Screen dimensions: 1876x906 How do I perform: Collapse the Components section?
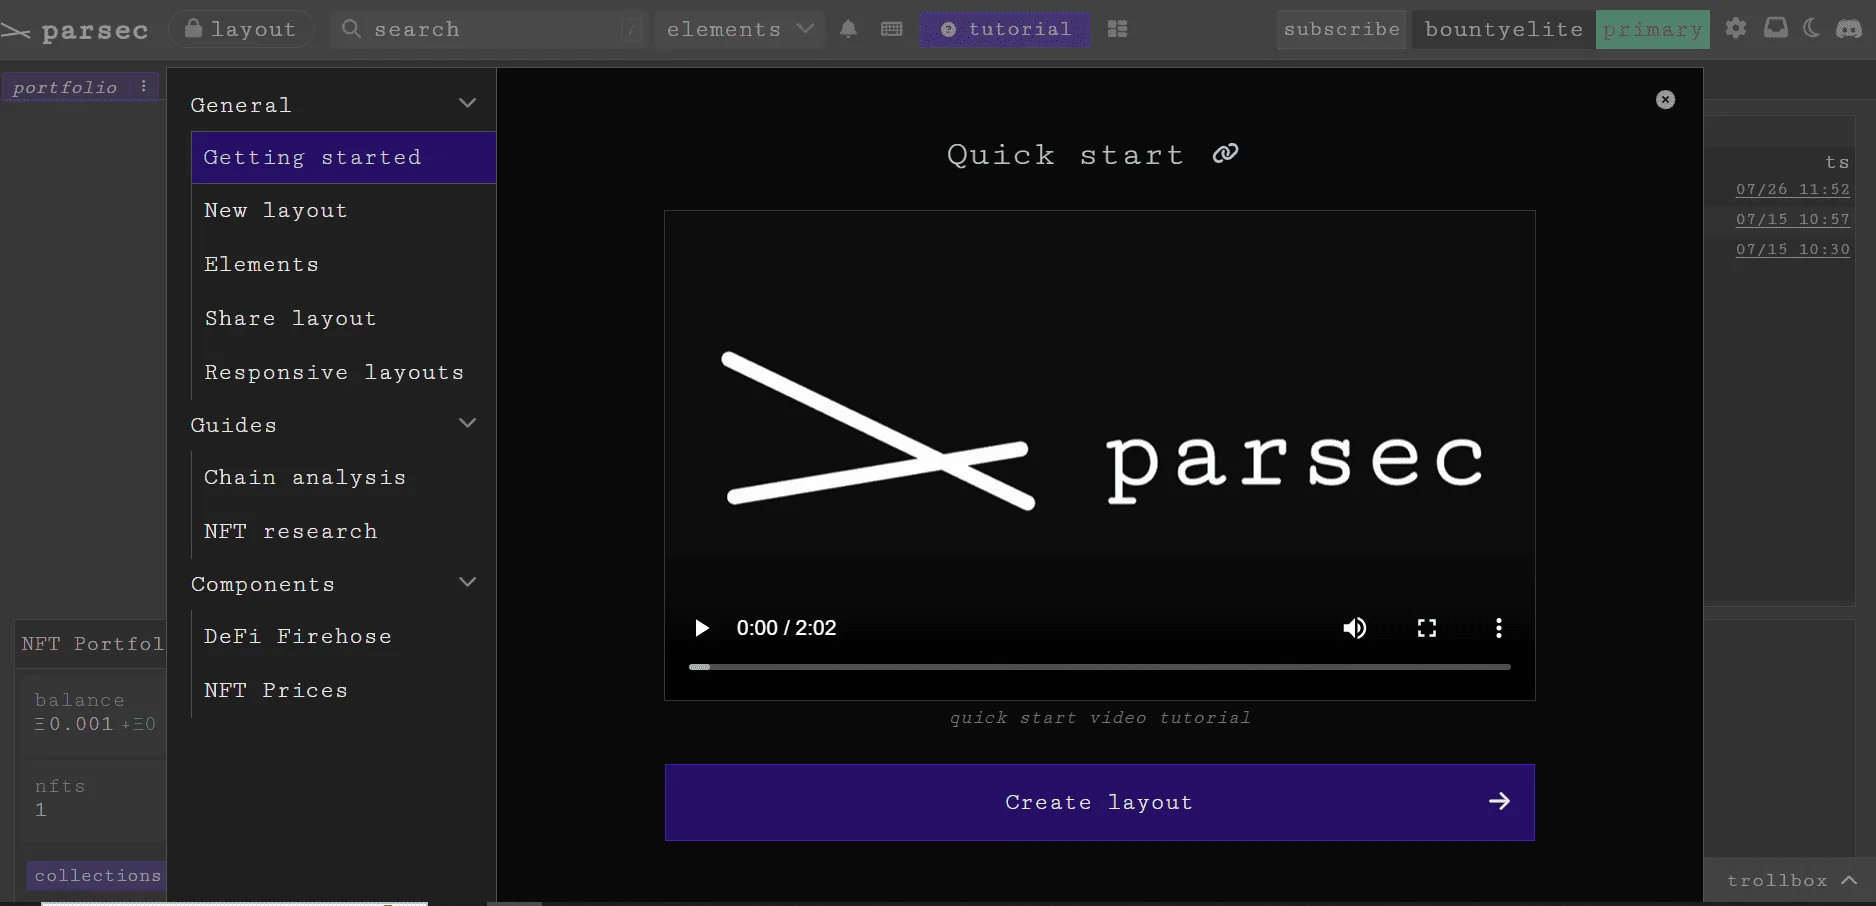tap(467, 582)
